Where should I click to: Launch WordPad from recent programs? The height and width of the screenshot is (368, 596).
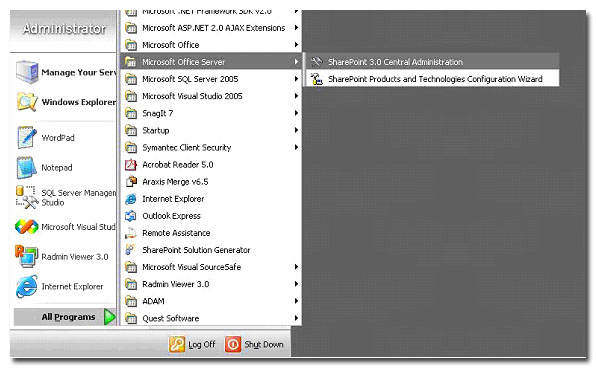click(x=65, y=137)
